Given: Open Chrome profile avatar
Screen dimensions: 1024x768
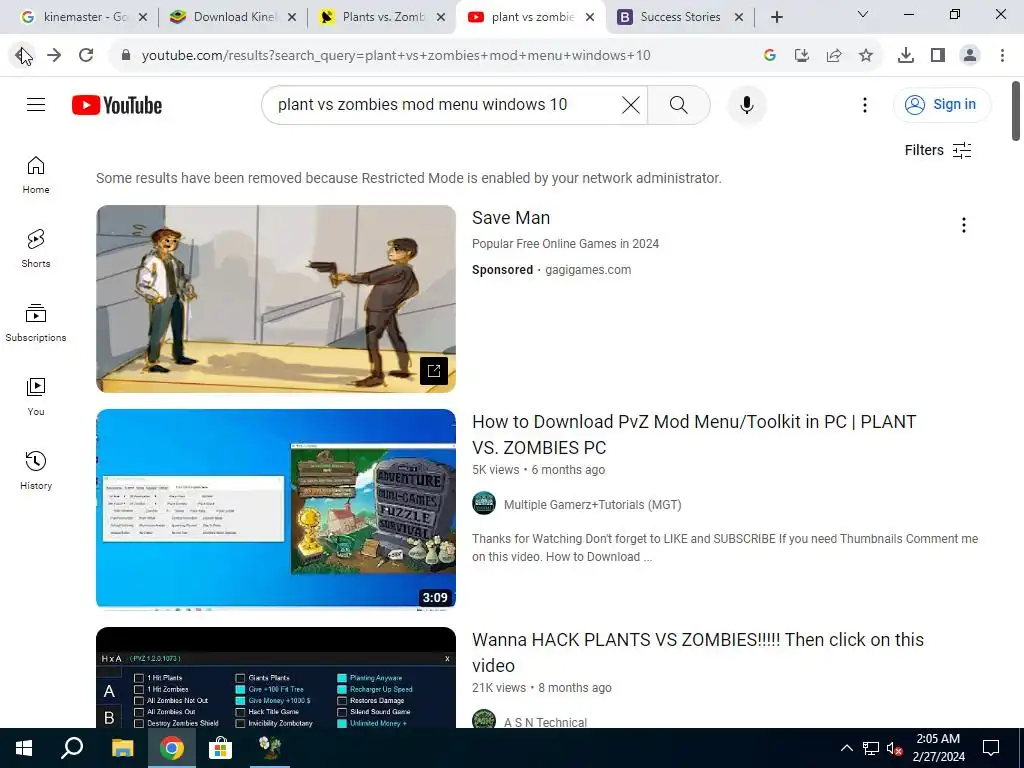Looking at the screenshot, I should (x=970, y=56).
